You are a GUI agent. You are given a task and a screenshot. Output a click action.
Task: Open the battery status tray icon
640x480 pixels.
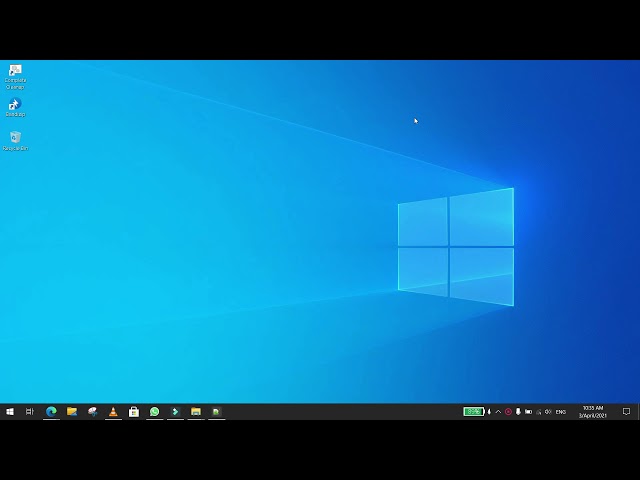528,411
